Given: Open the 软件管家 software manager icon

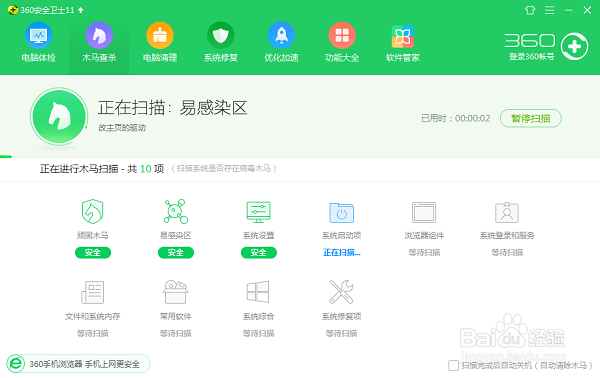Looking at the screenshot, I should pyautogui.click(x=403, y=37).
